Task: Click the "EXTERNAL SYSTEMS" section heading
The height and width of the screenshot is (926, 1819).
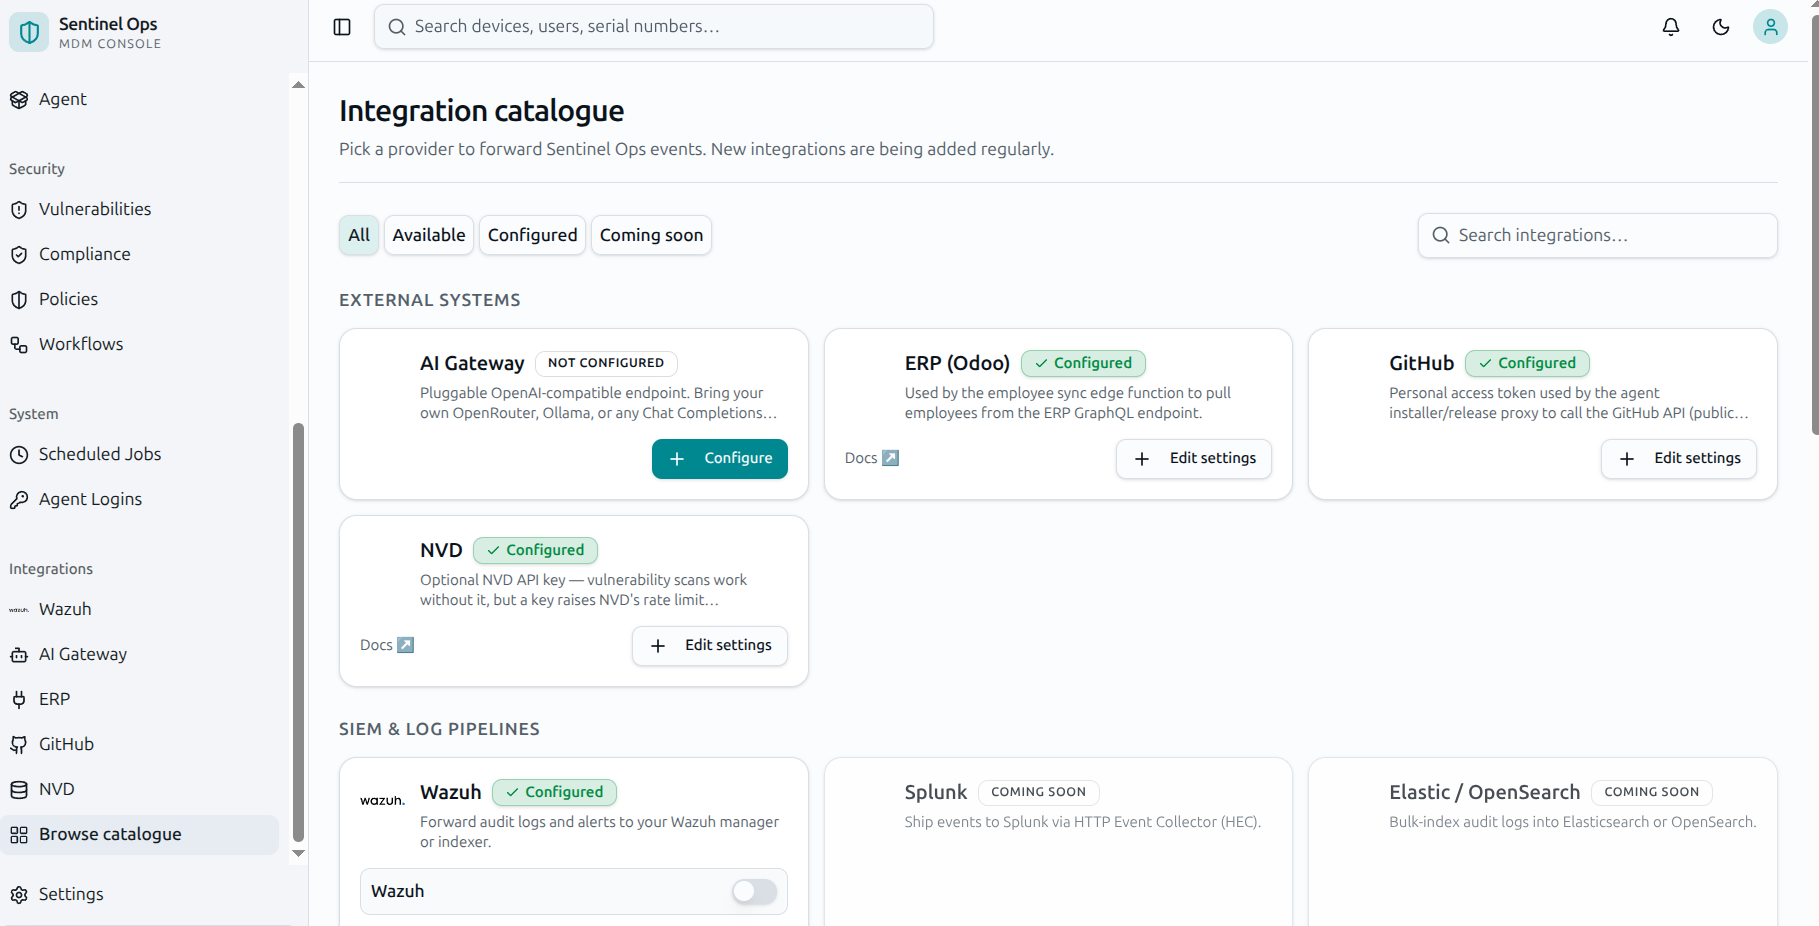Action: pyautogui.click(x=430, y=300)
